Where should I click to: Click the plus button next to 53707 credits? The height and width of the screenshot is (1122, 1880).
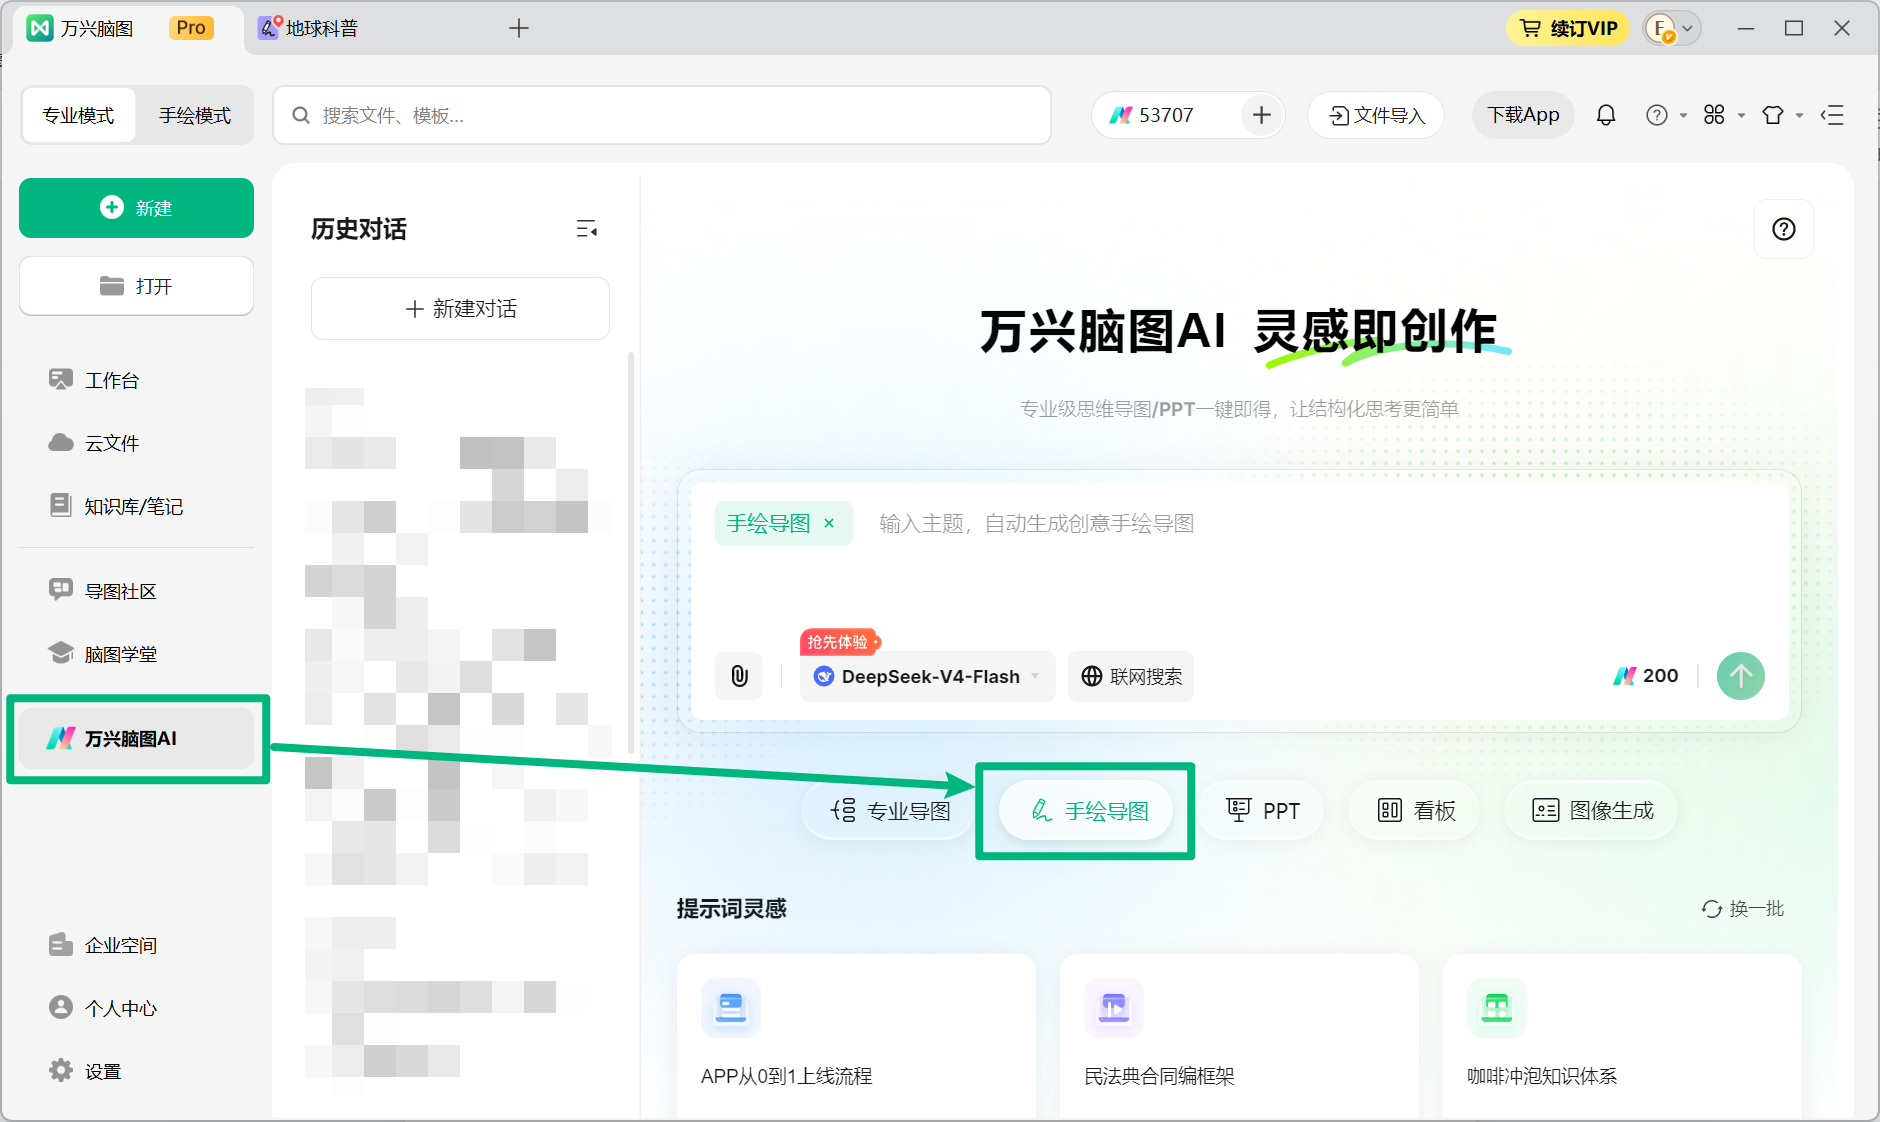[x=1262, y=115]
